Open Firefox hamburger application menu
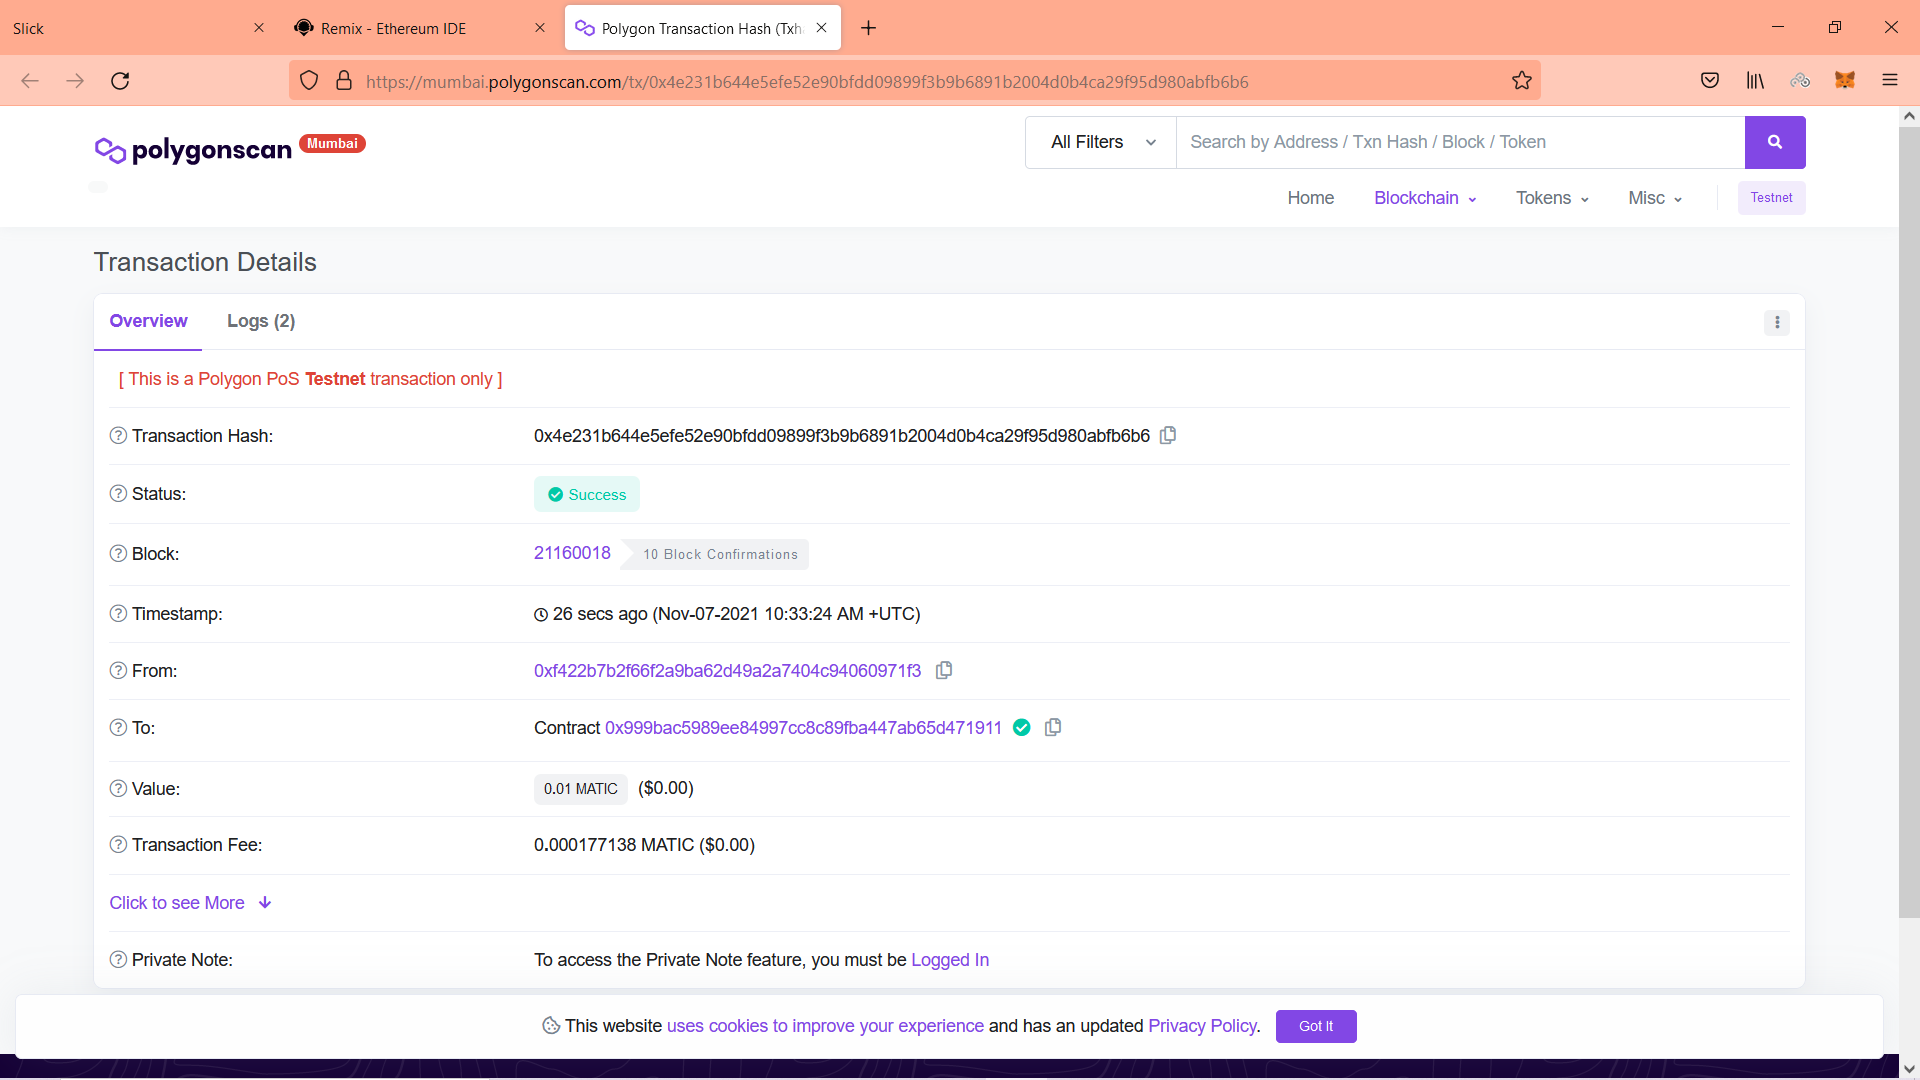The width and height of the screenshot is (1920, 1080). [x=1889, y=81]
